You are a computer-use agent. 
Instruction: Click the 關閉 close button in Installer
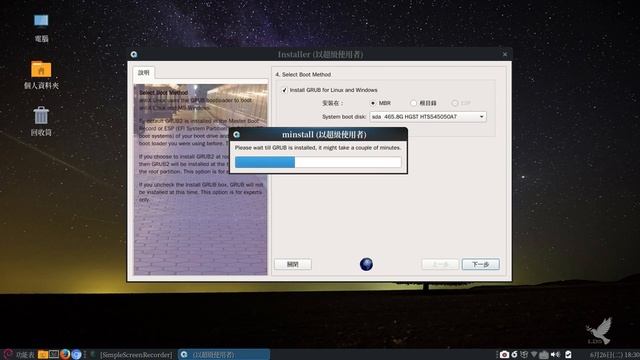pyautogui.click(x=293, y=264)
